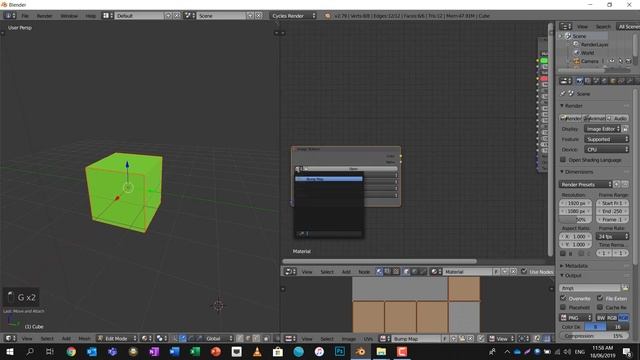Toggle the 3D manipulator widget icon
Screen dimensions: 640x360
[175, 338]
